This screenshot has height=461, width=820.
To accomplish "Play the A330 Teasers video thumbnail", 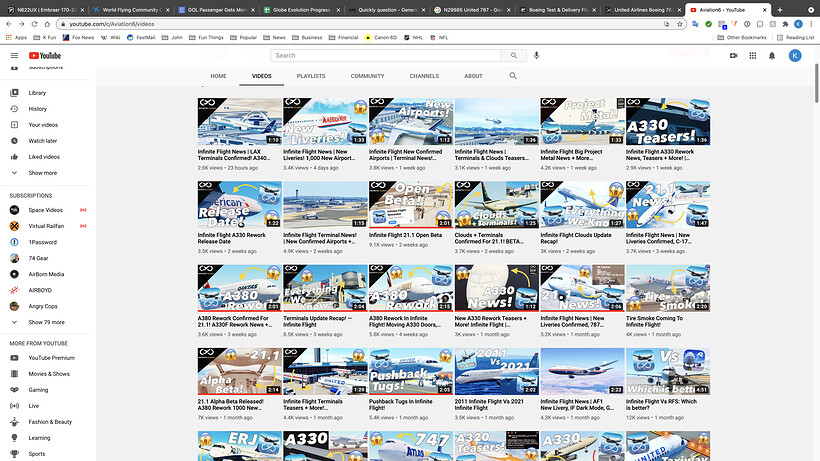I will tap(668, 121).
